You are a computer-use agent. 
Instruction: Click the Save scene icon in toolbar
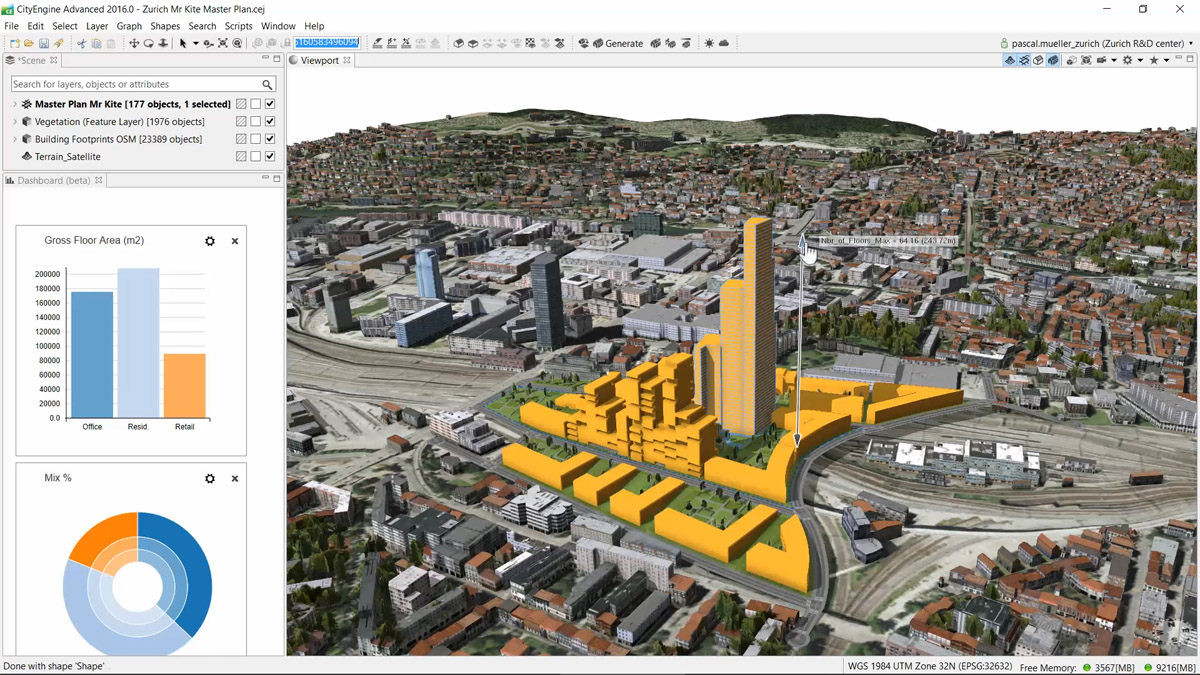coord(44,44)
